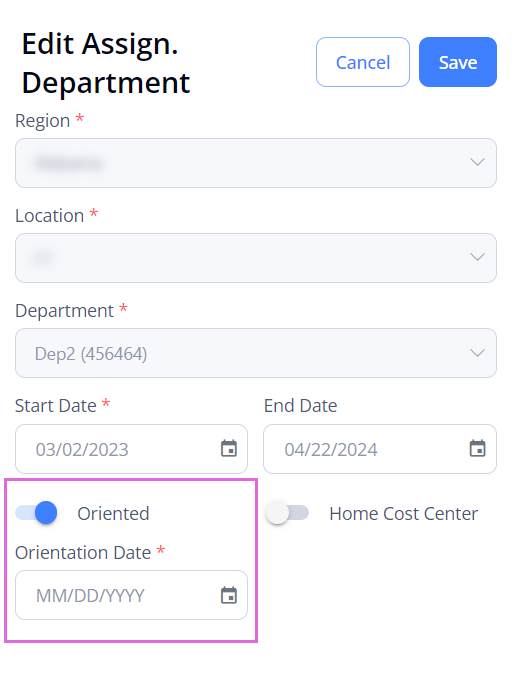Open the Start Date calendar picker icon
The height and width of the screenshot is (682, 518).
229,448
